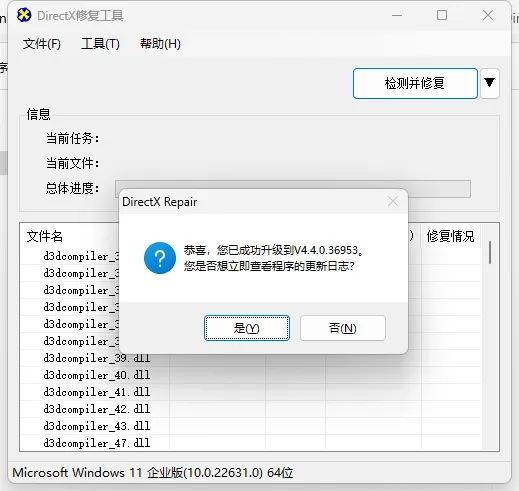
Task: Click the 当前任务 label
Action: [x=72, y=138]
